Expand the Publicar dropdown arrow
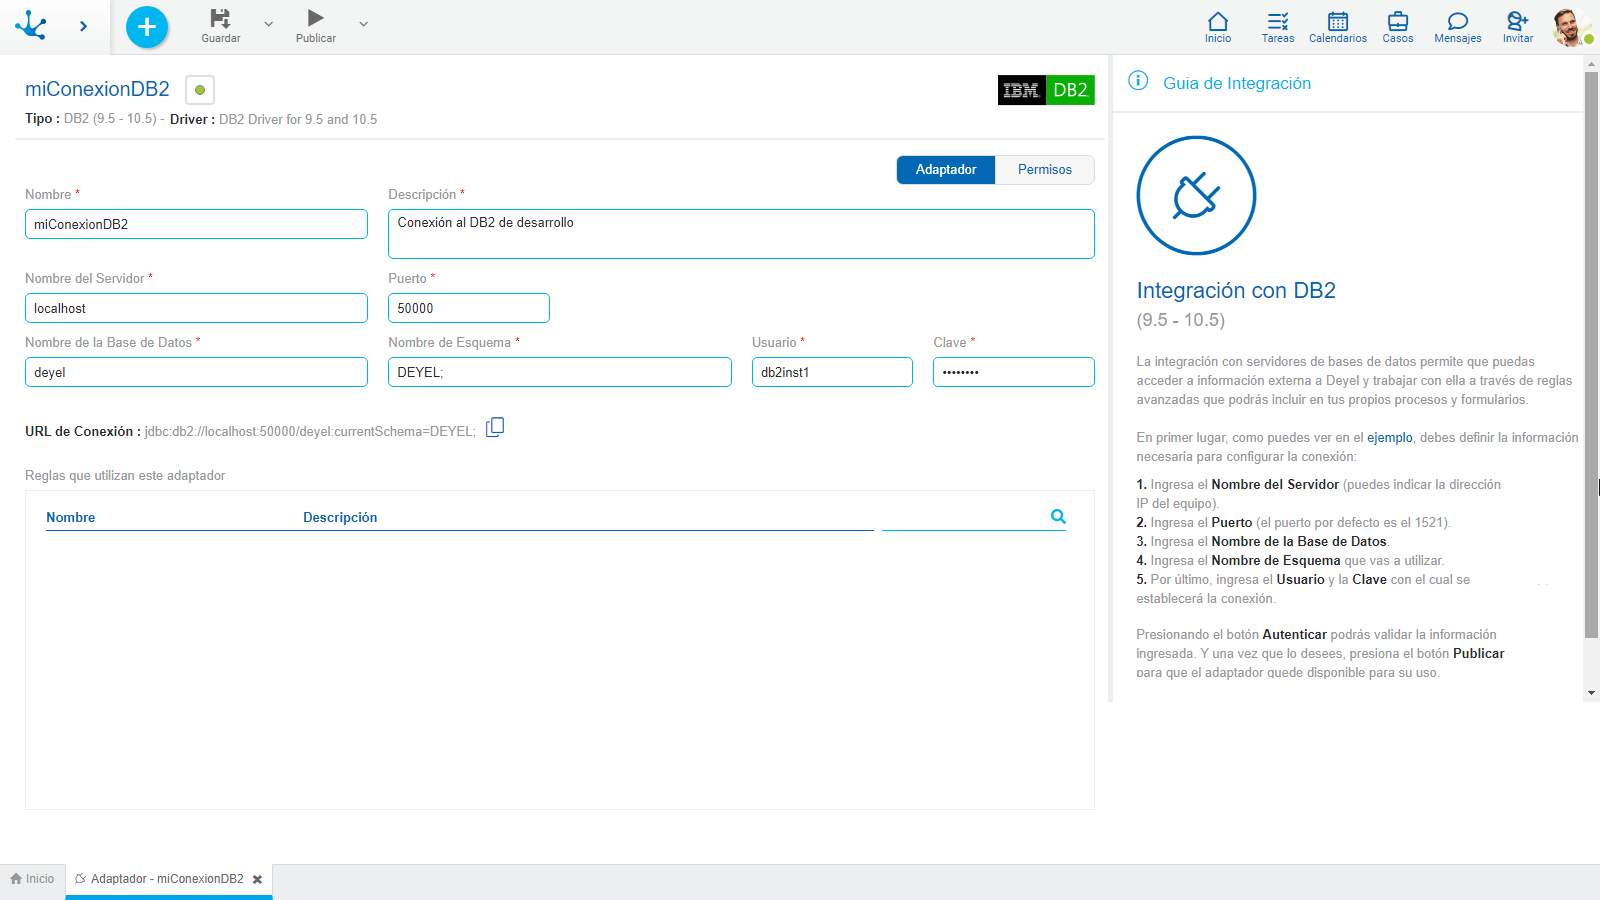Screen dimensions: 1600x900 tap(362, 25)
